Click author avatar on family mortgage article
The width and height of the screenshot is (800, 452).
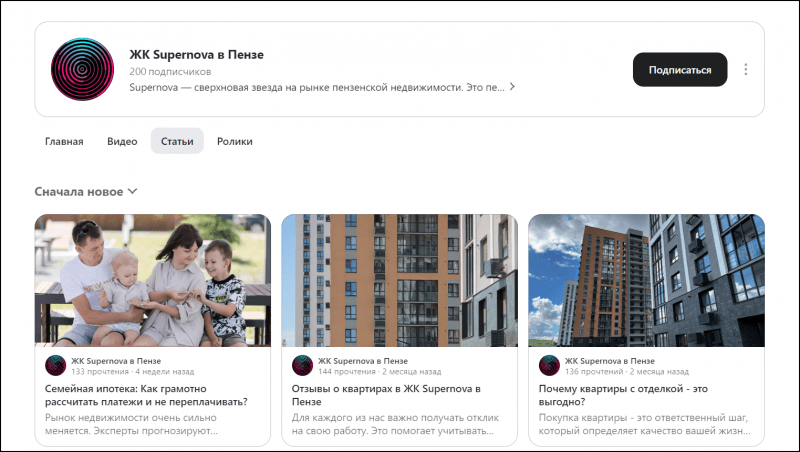point(56,365)
